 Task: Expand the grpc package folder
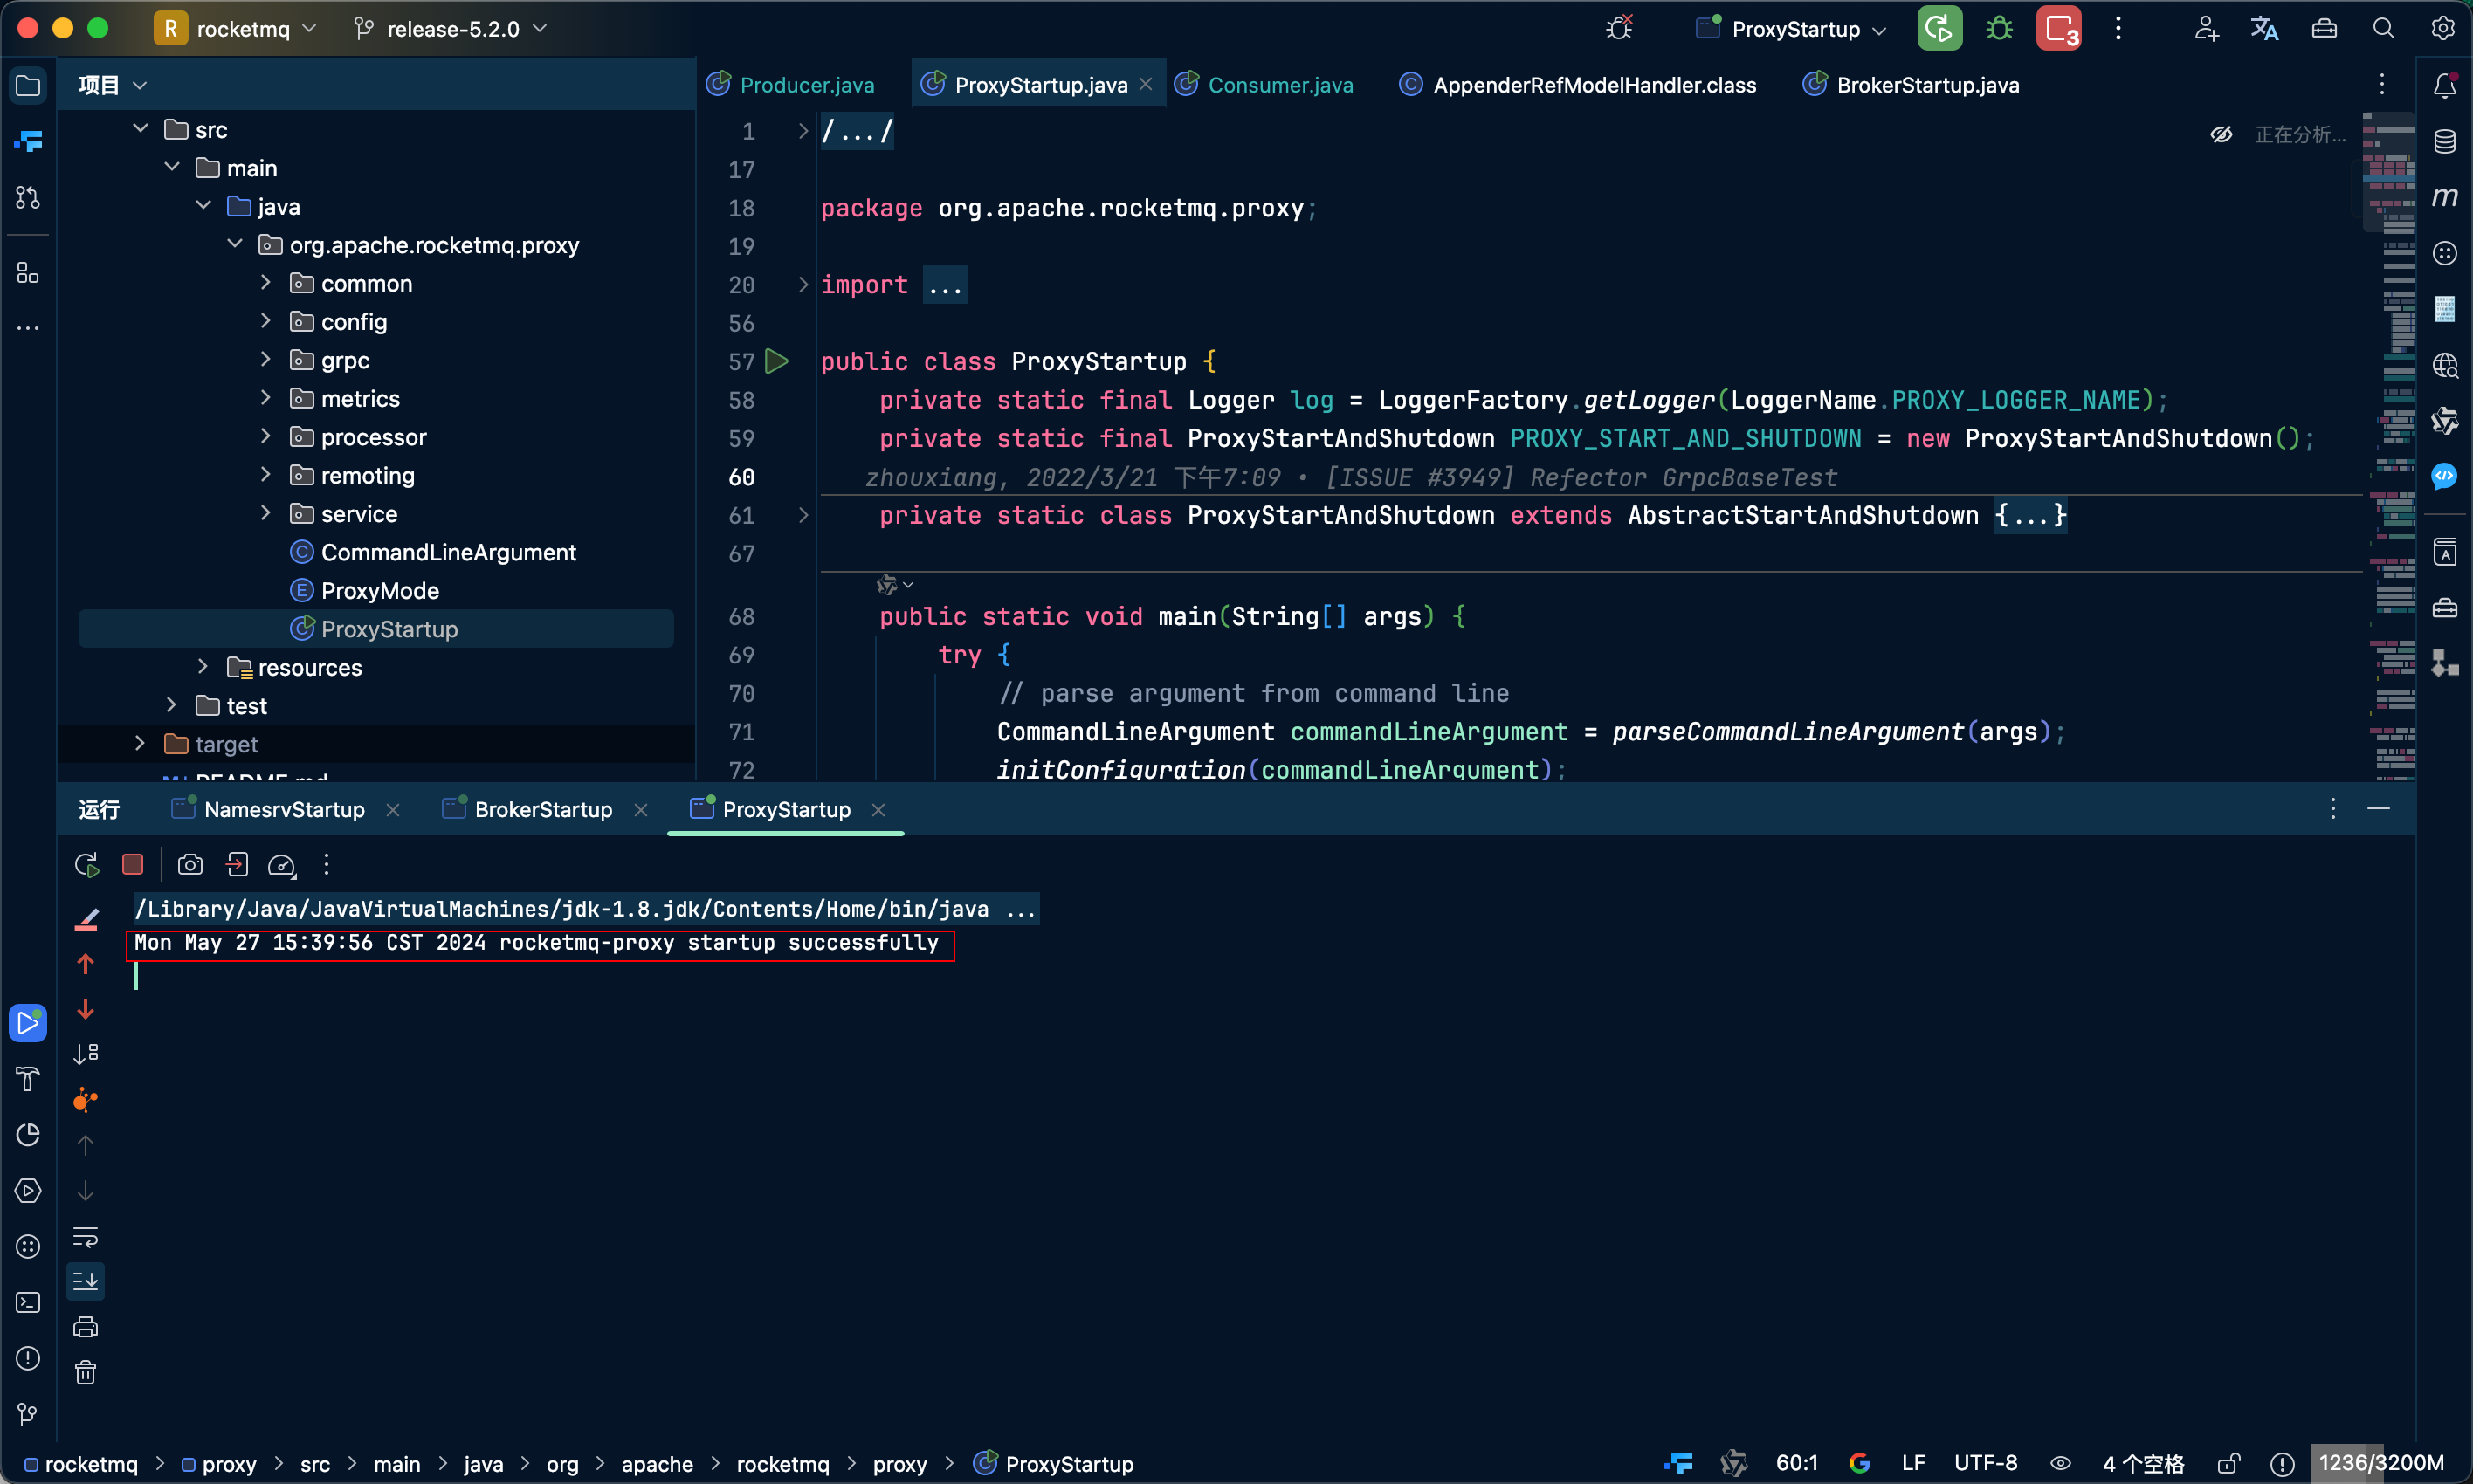[x=265, y=359]
